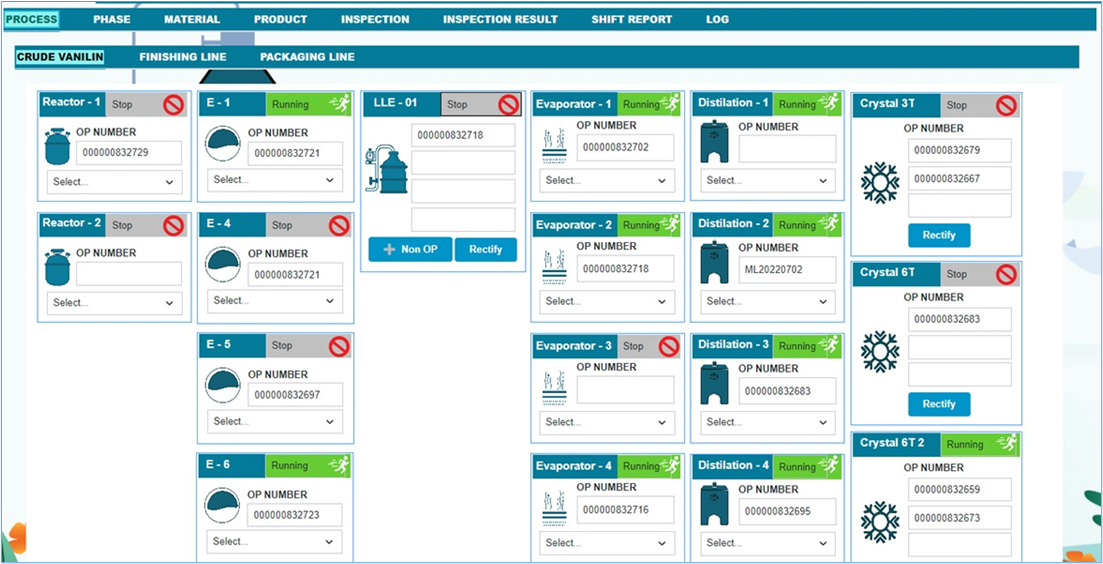
Task: Click the Crystal 6T 2 snowflake icon
Action: (x=880, y=521)
